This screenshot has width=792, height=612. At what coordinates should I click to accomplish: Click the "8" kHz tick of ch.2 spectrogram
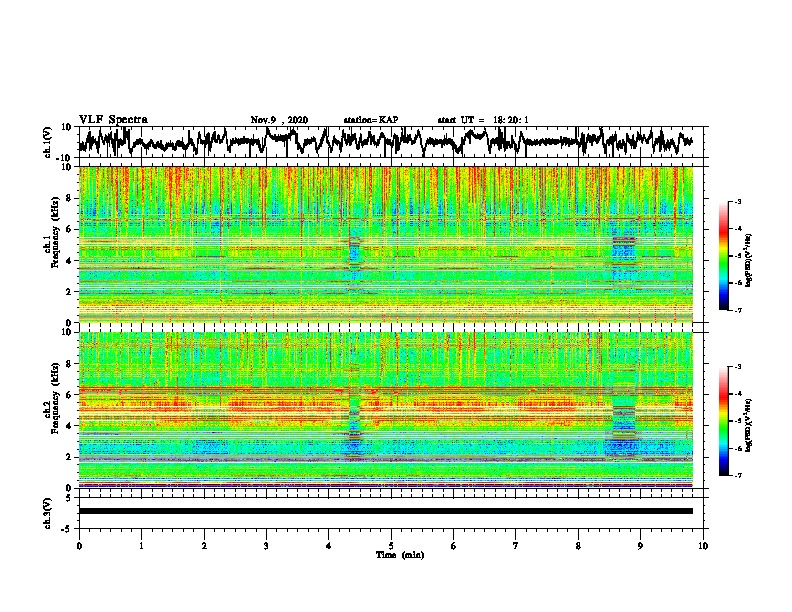[x=69, y=364]
